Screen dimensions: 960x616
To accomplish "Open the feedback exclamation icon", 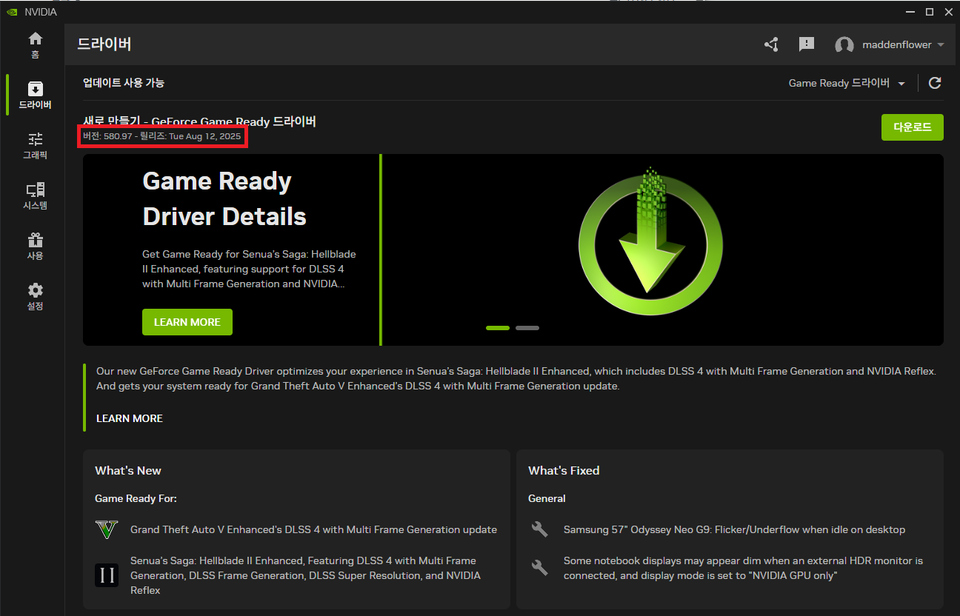I will coord(806,44).
